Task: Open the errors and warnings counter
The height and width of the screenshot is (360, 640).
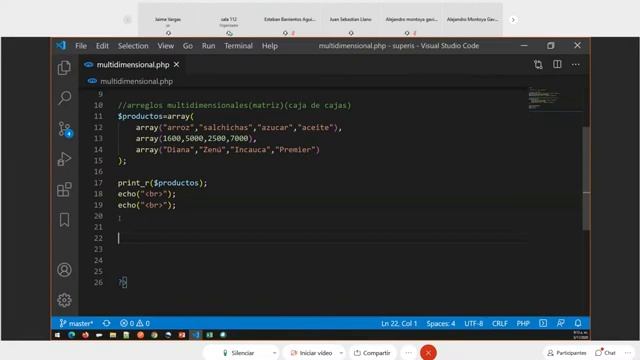Action: pos(135,323)
